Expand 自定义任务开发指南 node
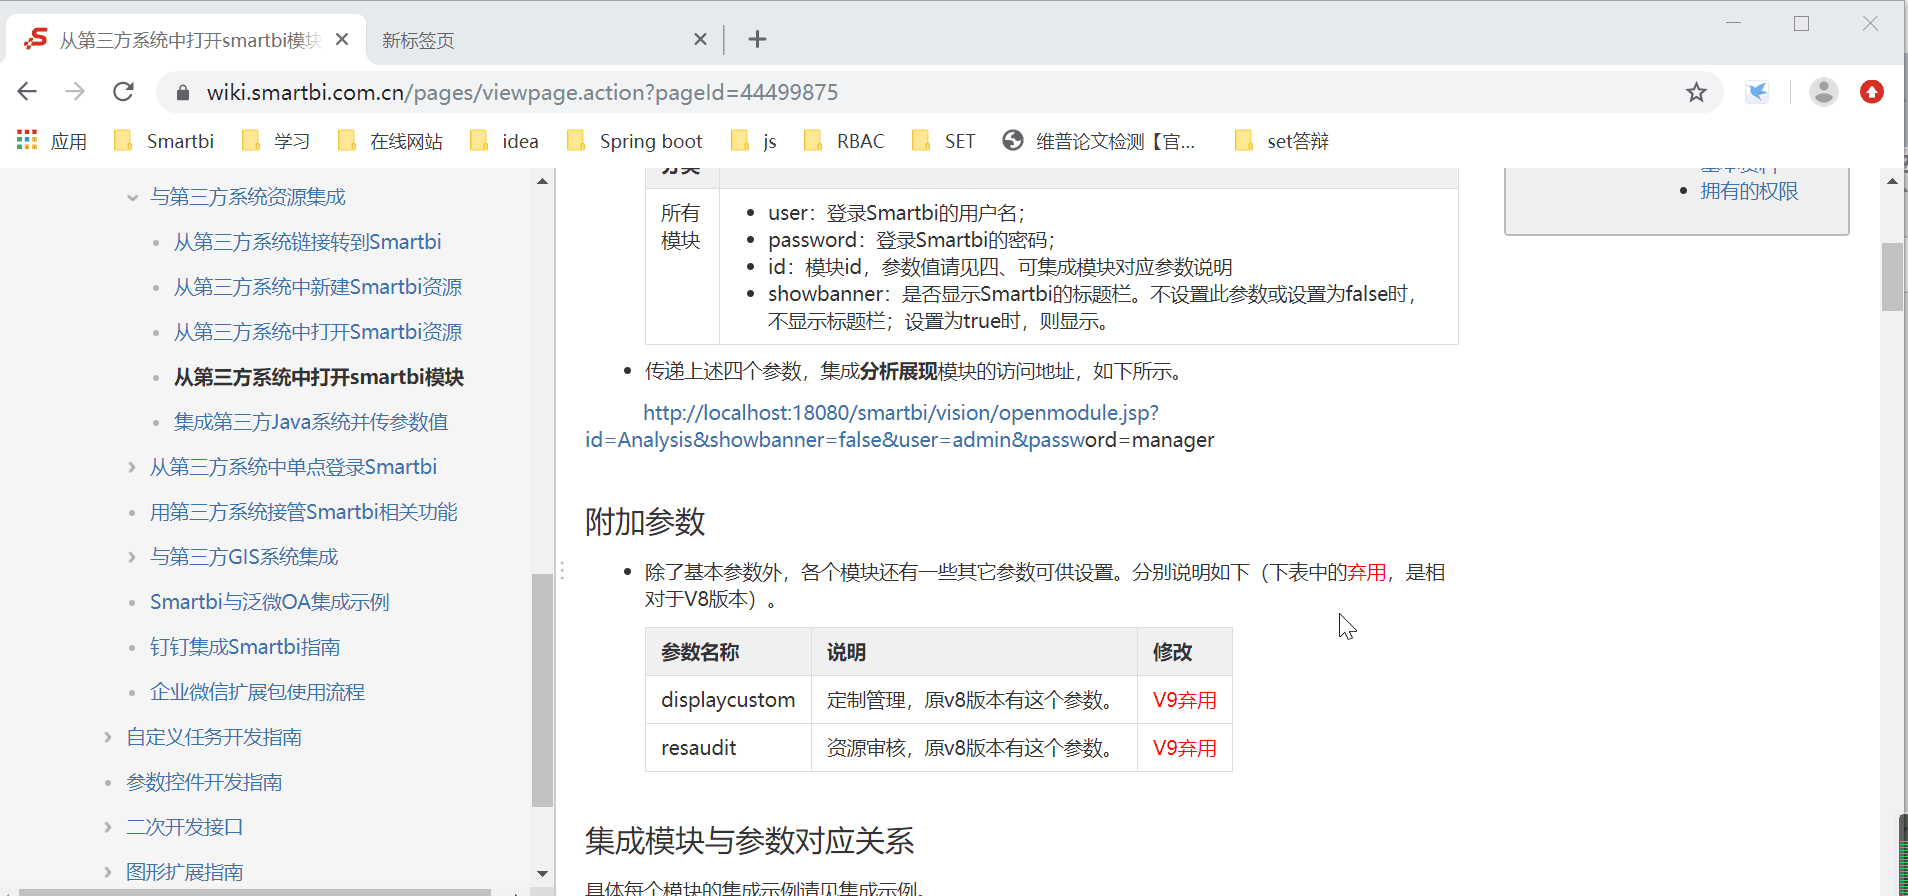 tap(108, 737)
